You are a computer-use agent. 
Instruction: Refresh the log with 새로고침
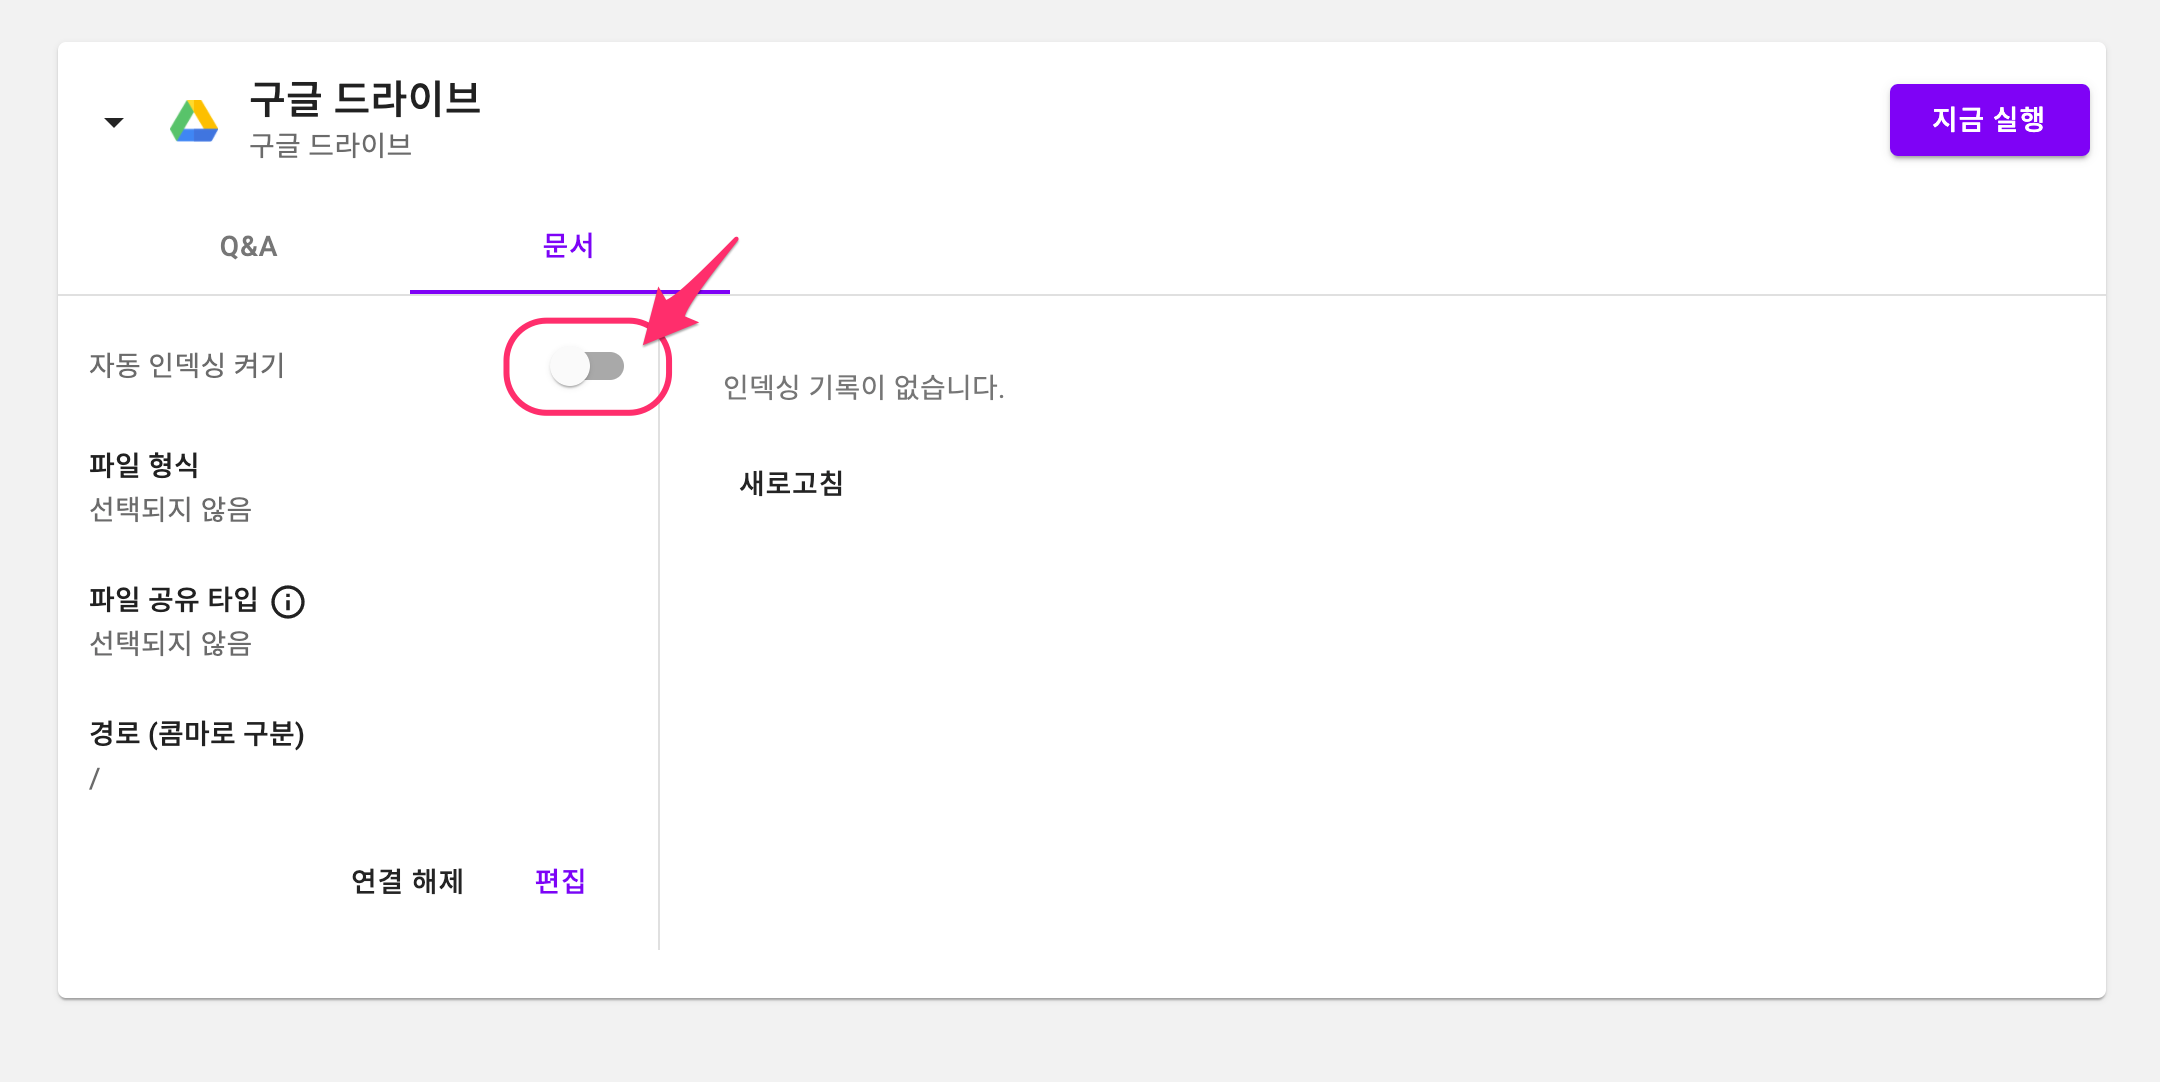(x=791, y=483)
